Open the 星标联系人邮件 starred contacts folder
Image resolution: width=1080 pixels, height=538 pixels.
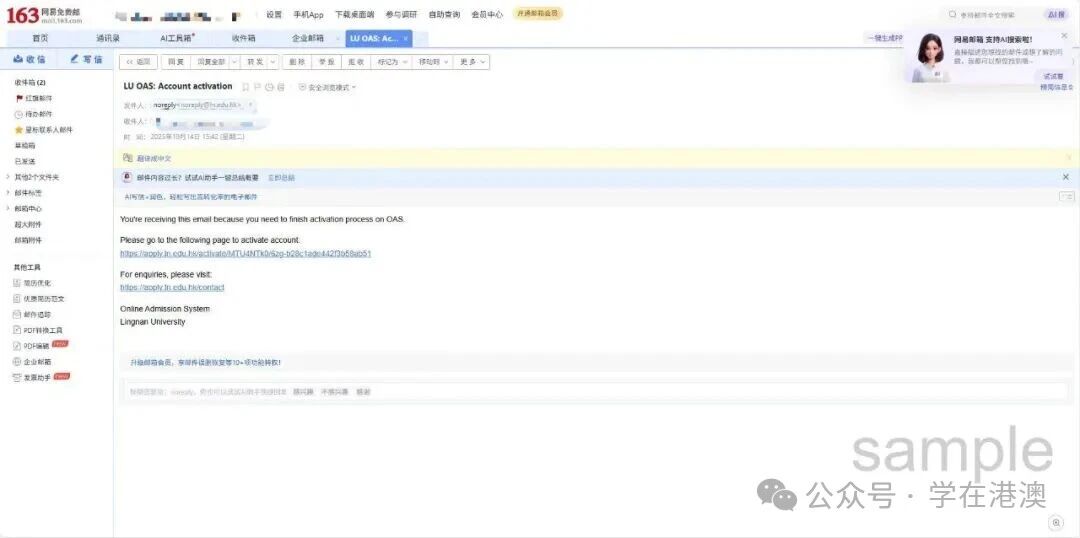[x=43, y=130]
